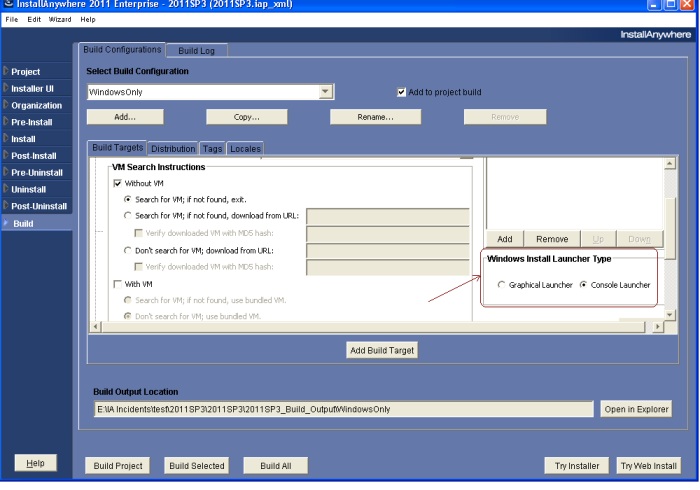The width and height of the screenshot is (700, 490).
Task: Click the Build Project button
Action: tap(118, 466)
